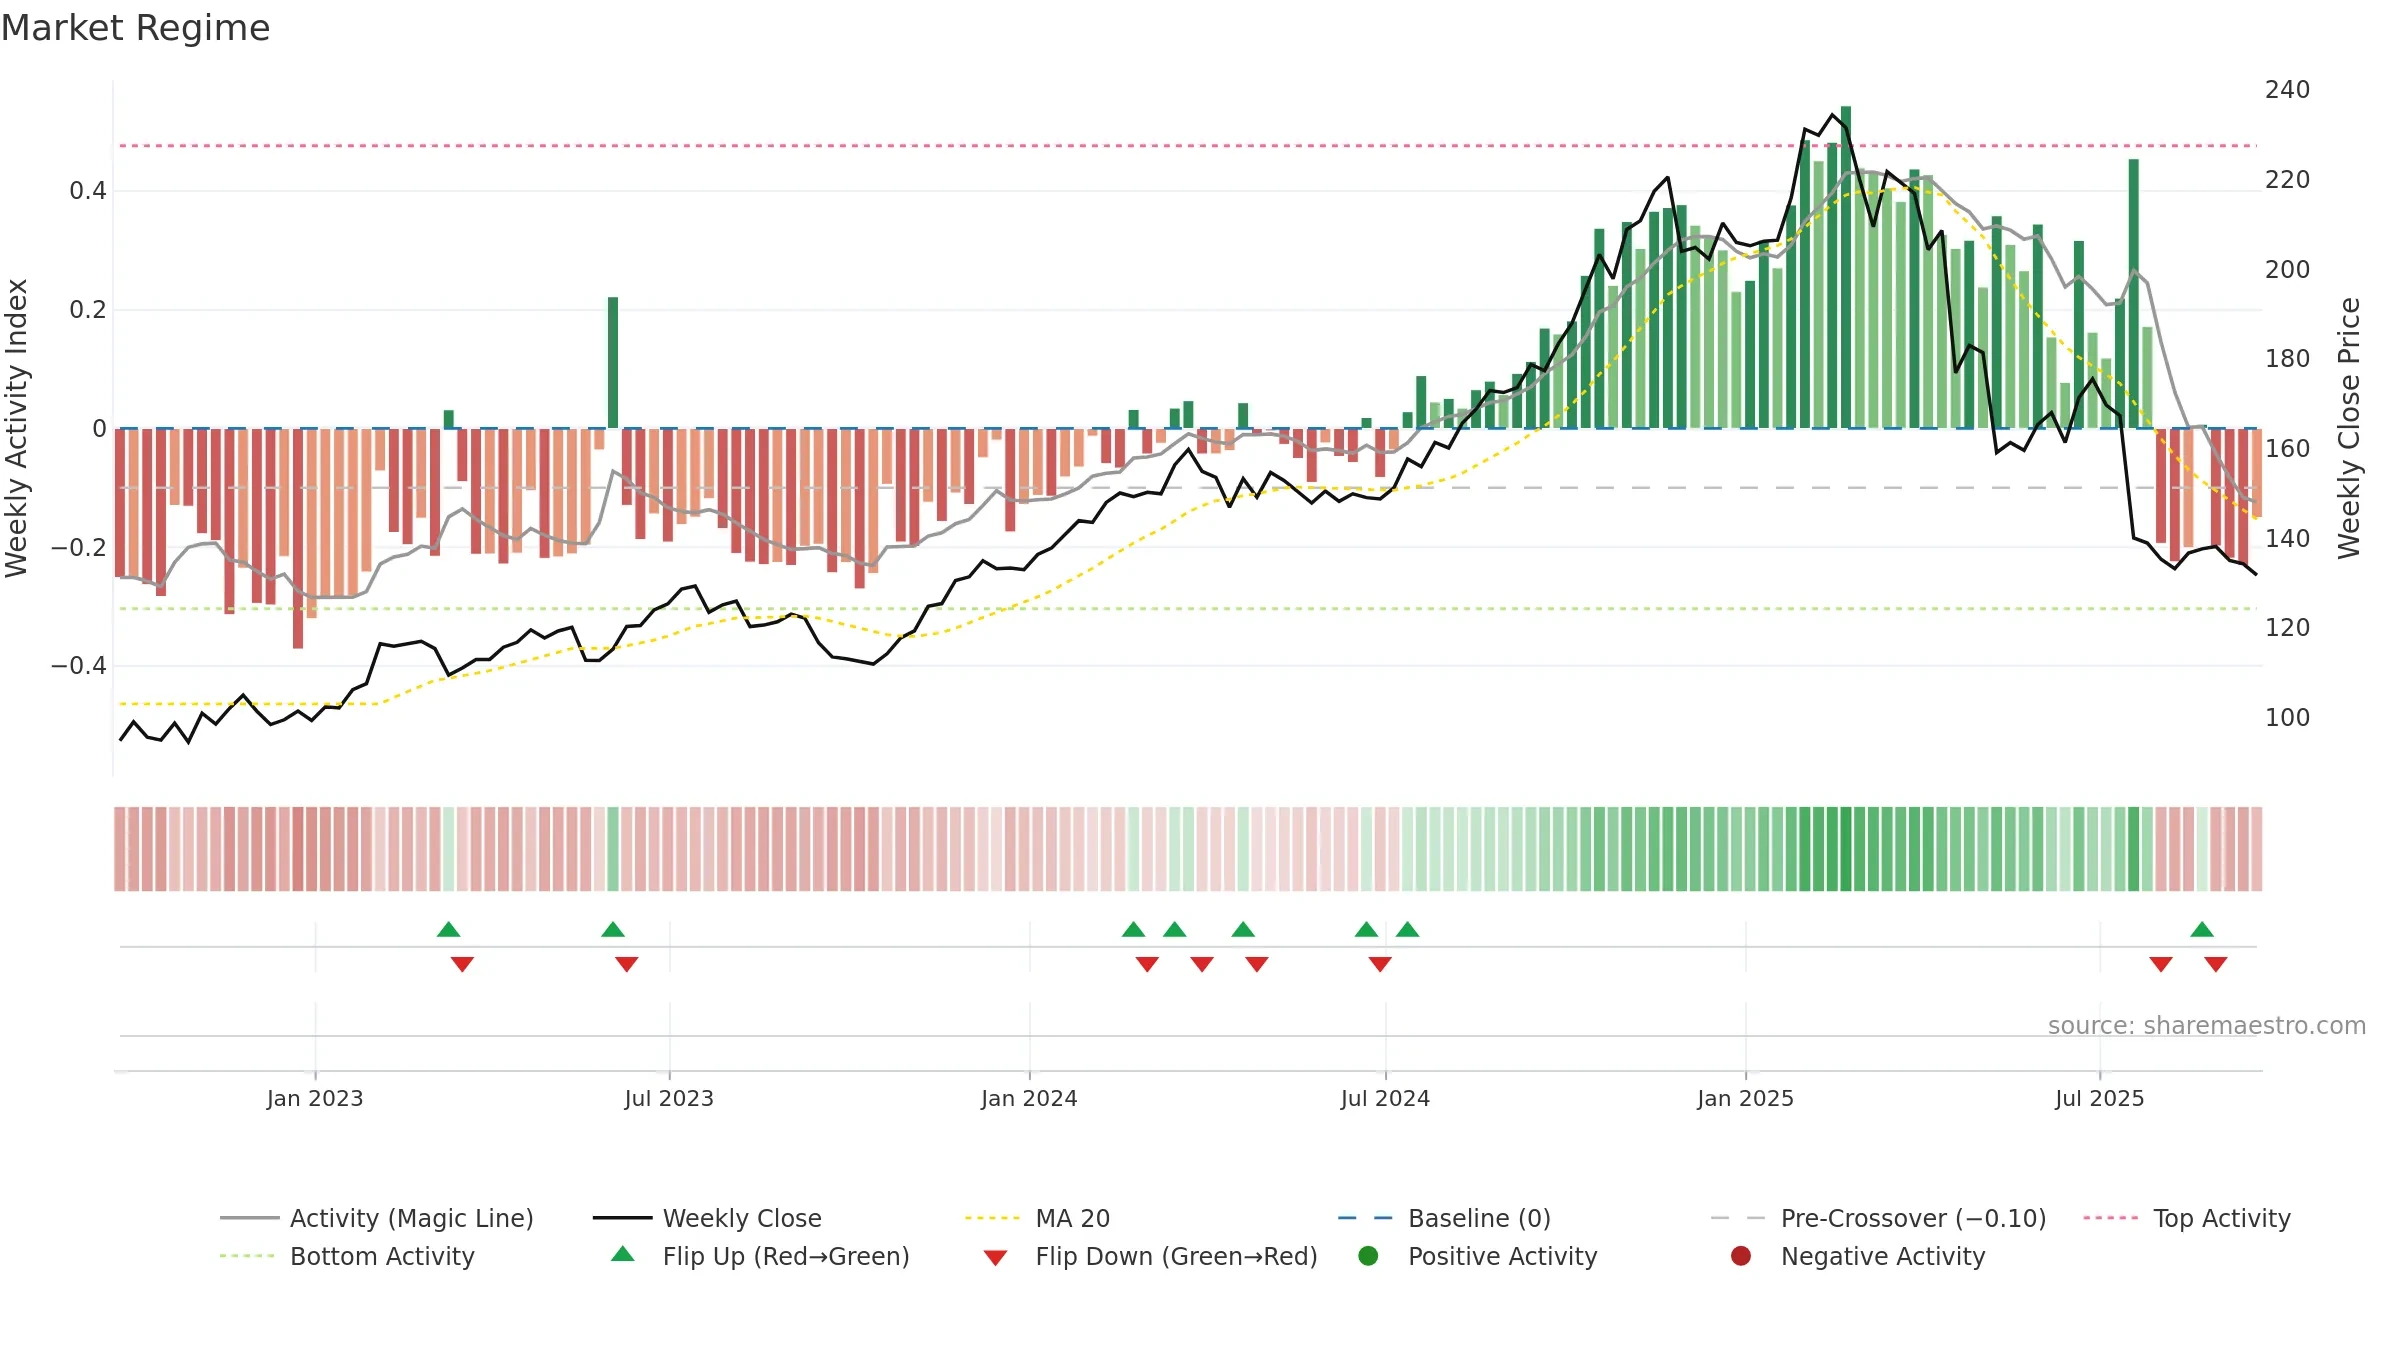Screen dimensions: 2400x1350
Task: Toggle the Activity (Magic Line) legend entry
Action: coord(377,1218)
